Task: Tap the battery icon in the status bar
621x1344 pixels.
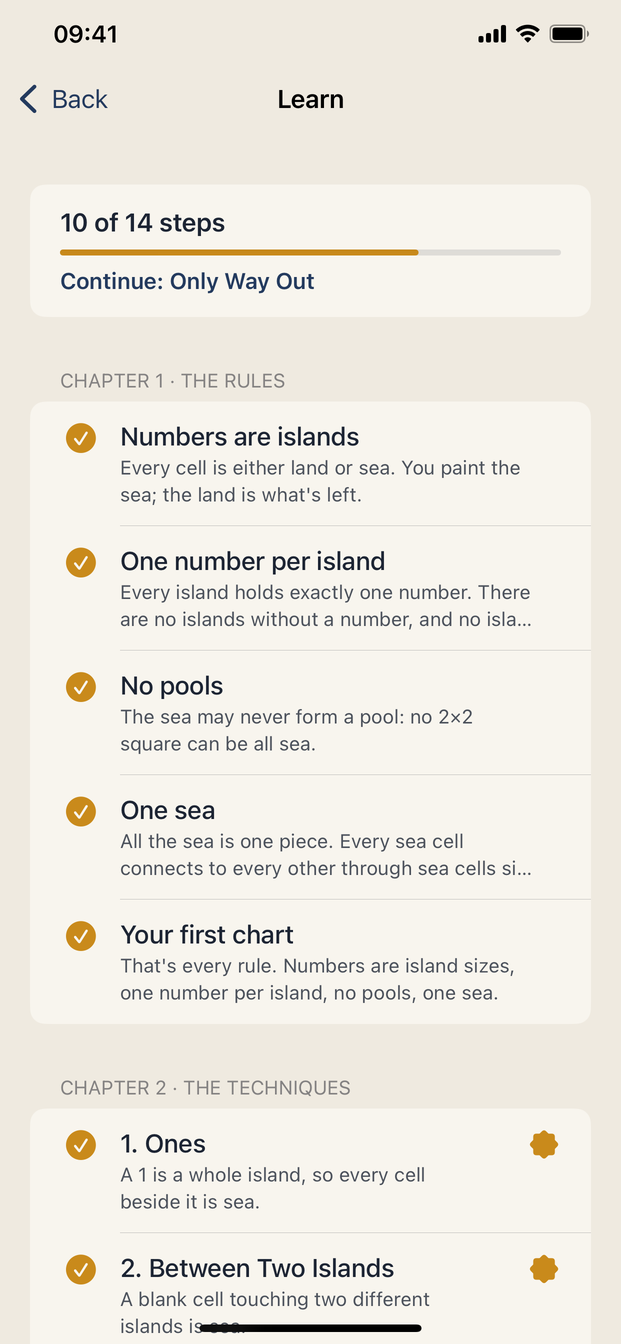Action: point(569,34)
